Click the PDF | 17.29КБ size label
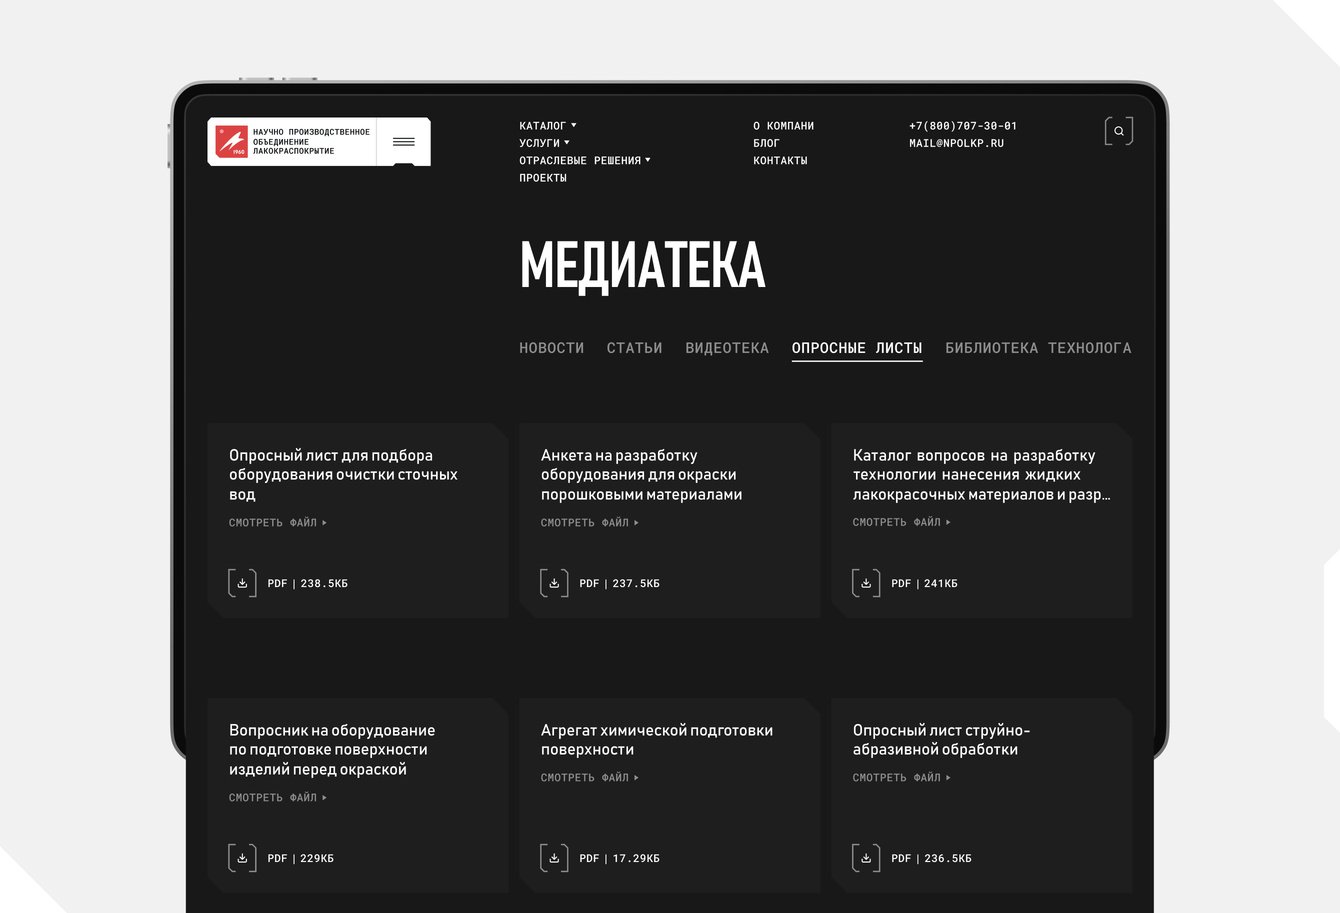The image size is (1340, 913). (x=620, y=858)
